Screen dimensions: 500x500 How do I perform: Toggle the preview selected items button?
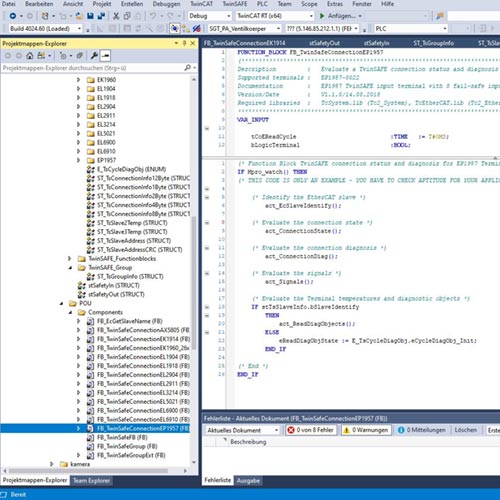(x=105, y=56)
